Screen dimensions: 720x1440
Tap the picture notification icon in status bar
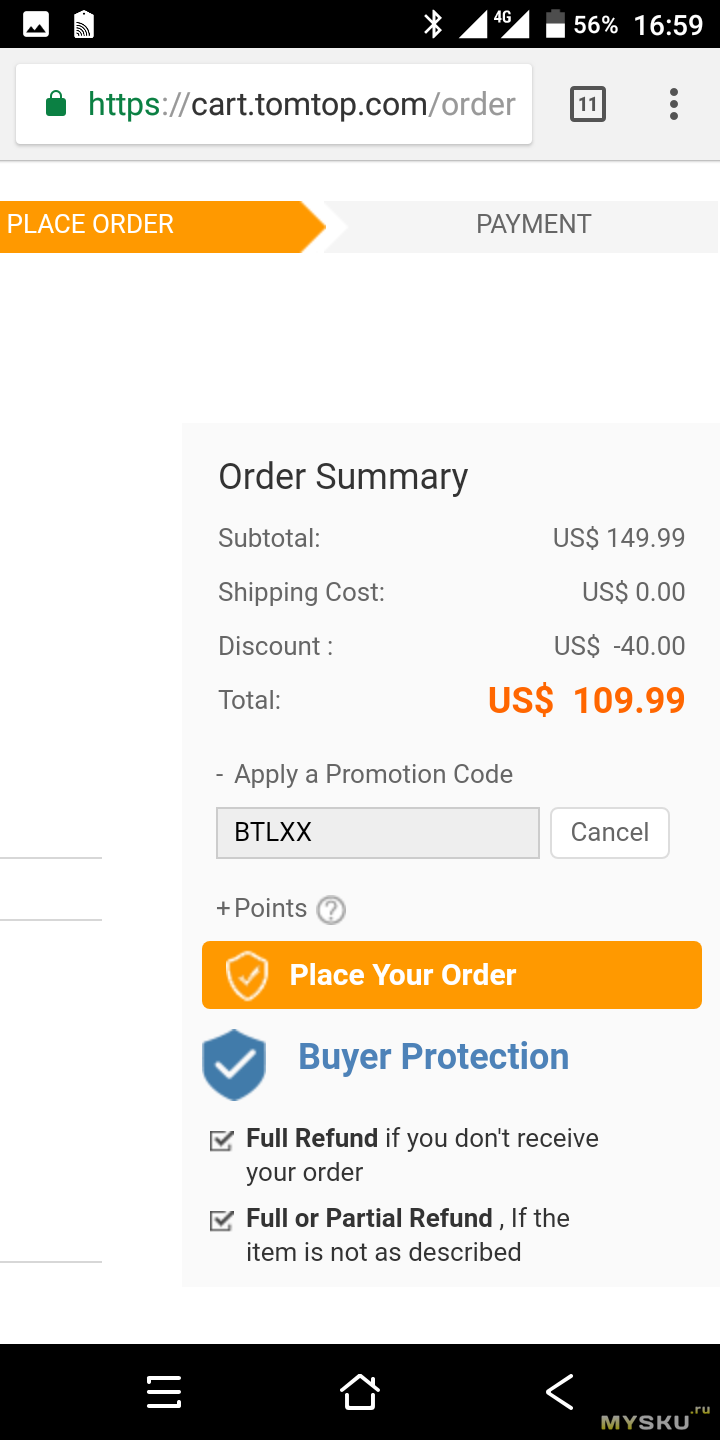(x=36, y=24)
